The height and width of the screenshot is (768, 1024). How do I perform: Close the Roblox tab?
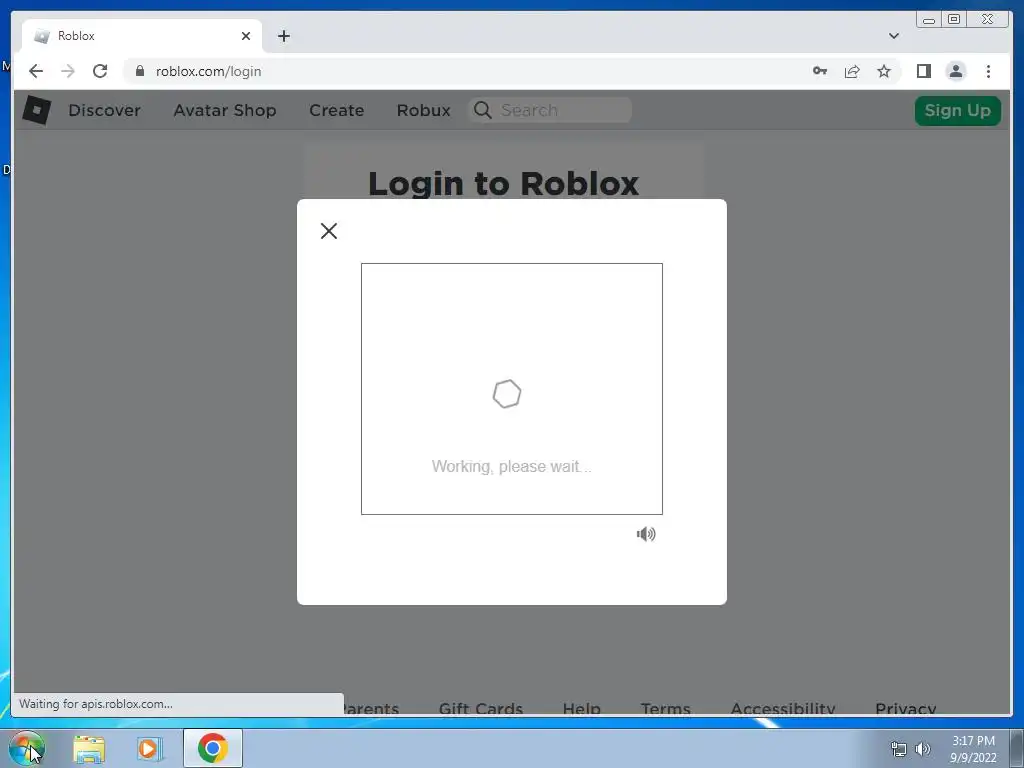[x=246, y=36]
